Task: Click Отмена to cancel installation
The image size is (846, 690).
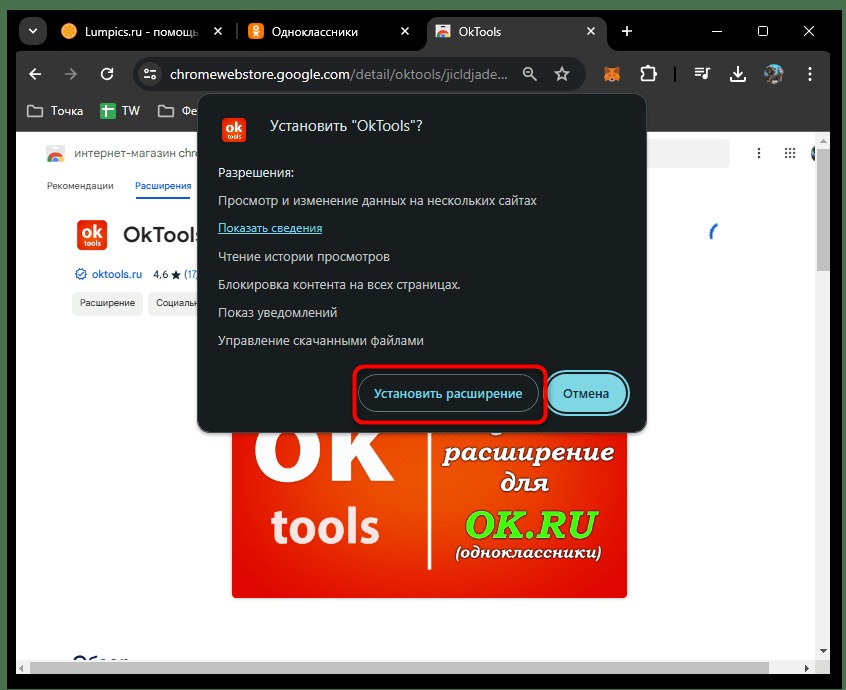Action: (x=586, y=393)
